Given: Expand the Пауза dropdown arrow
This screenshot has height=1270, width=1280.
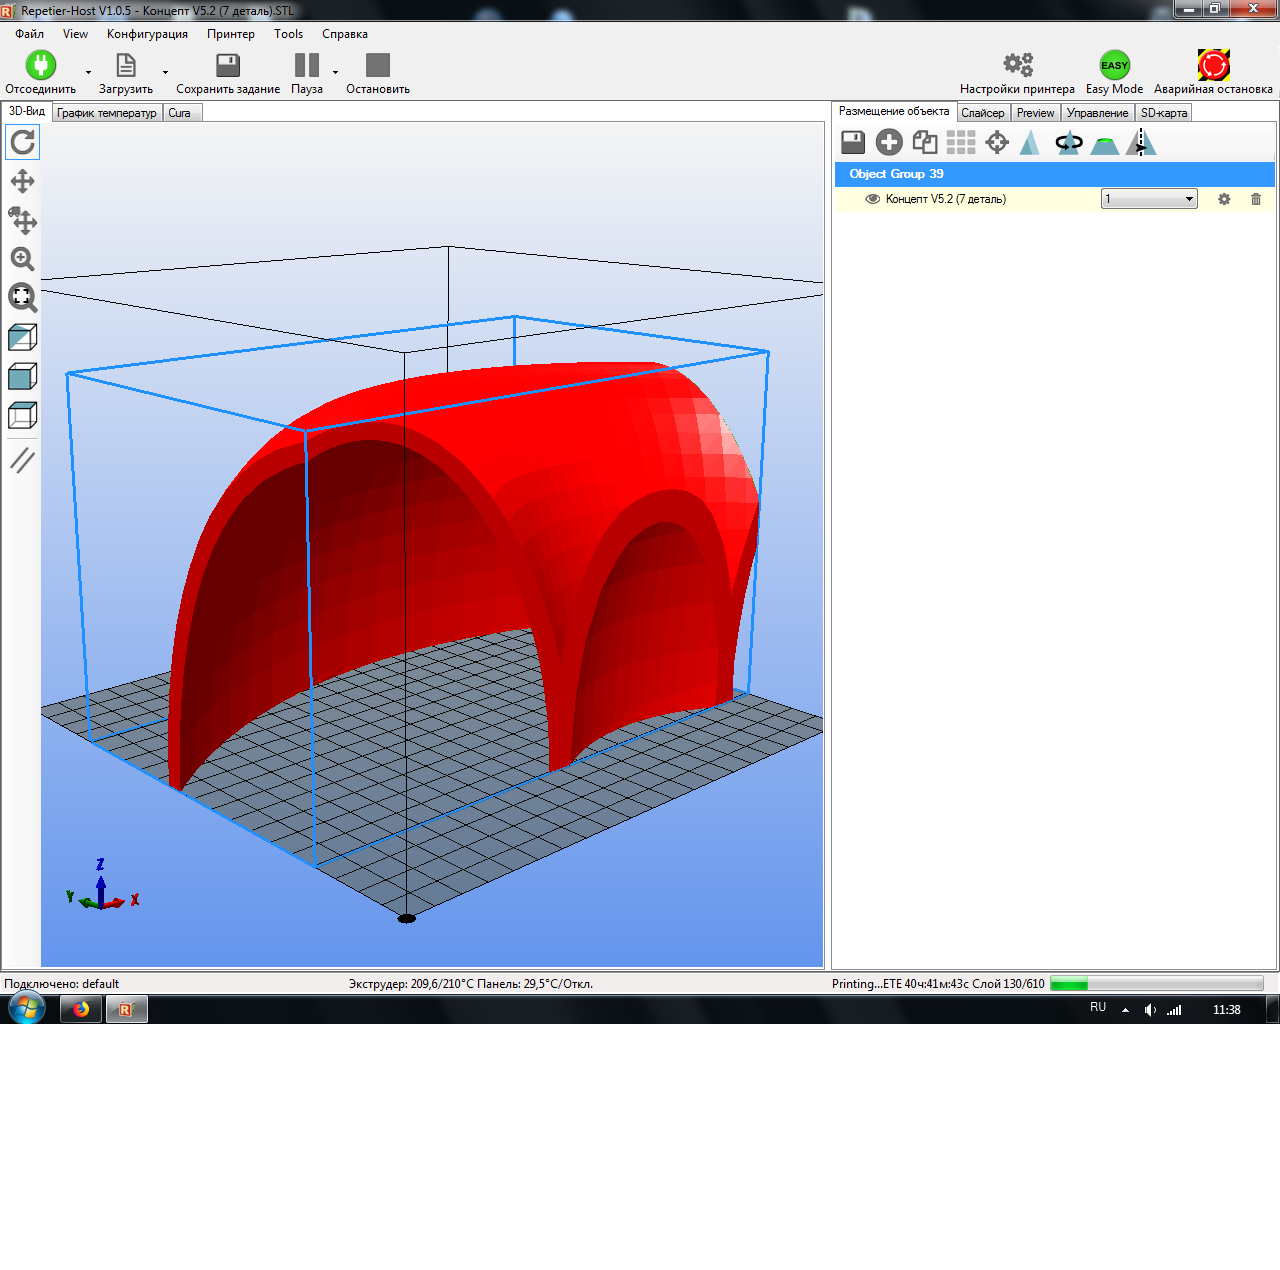Looking at the screenshot, I should (x=335, y=73).
